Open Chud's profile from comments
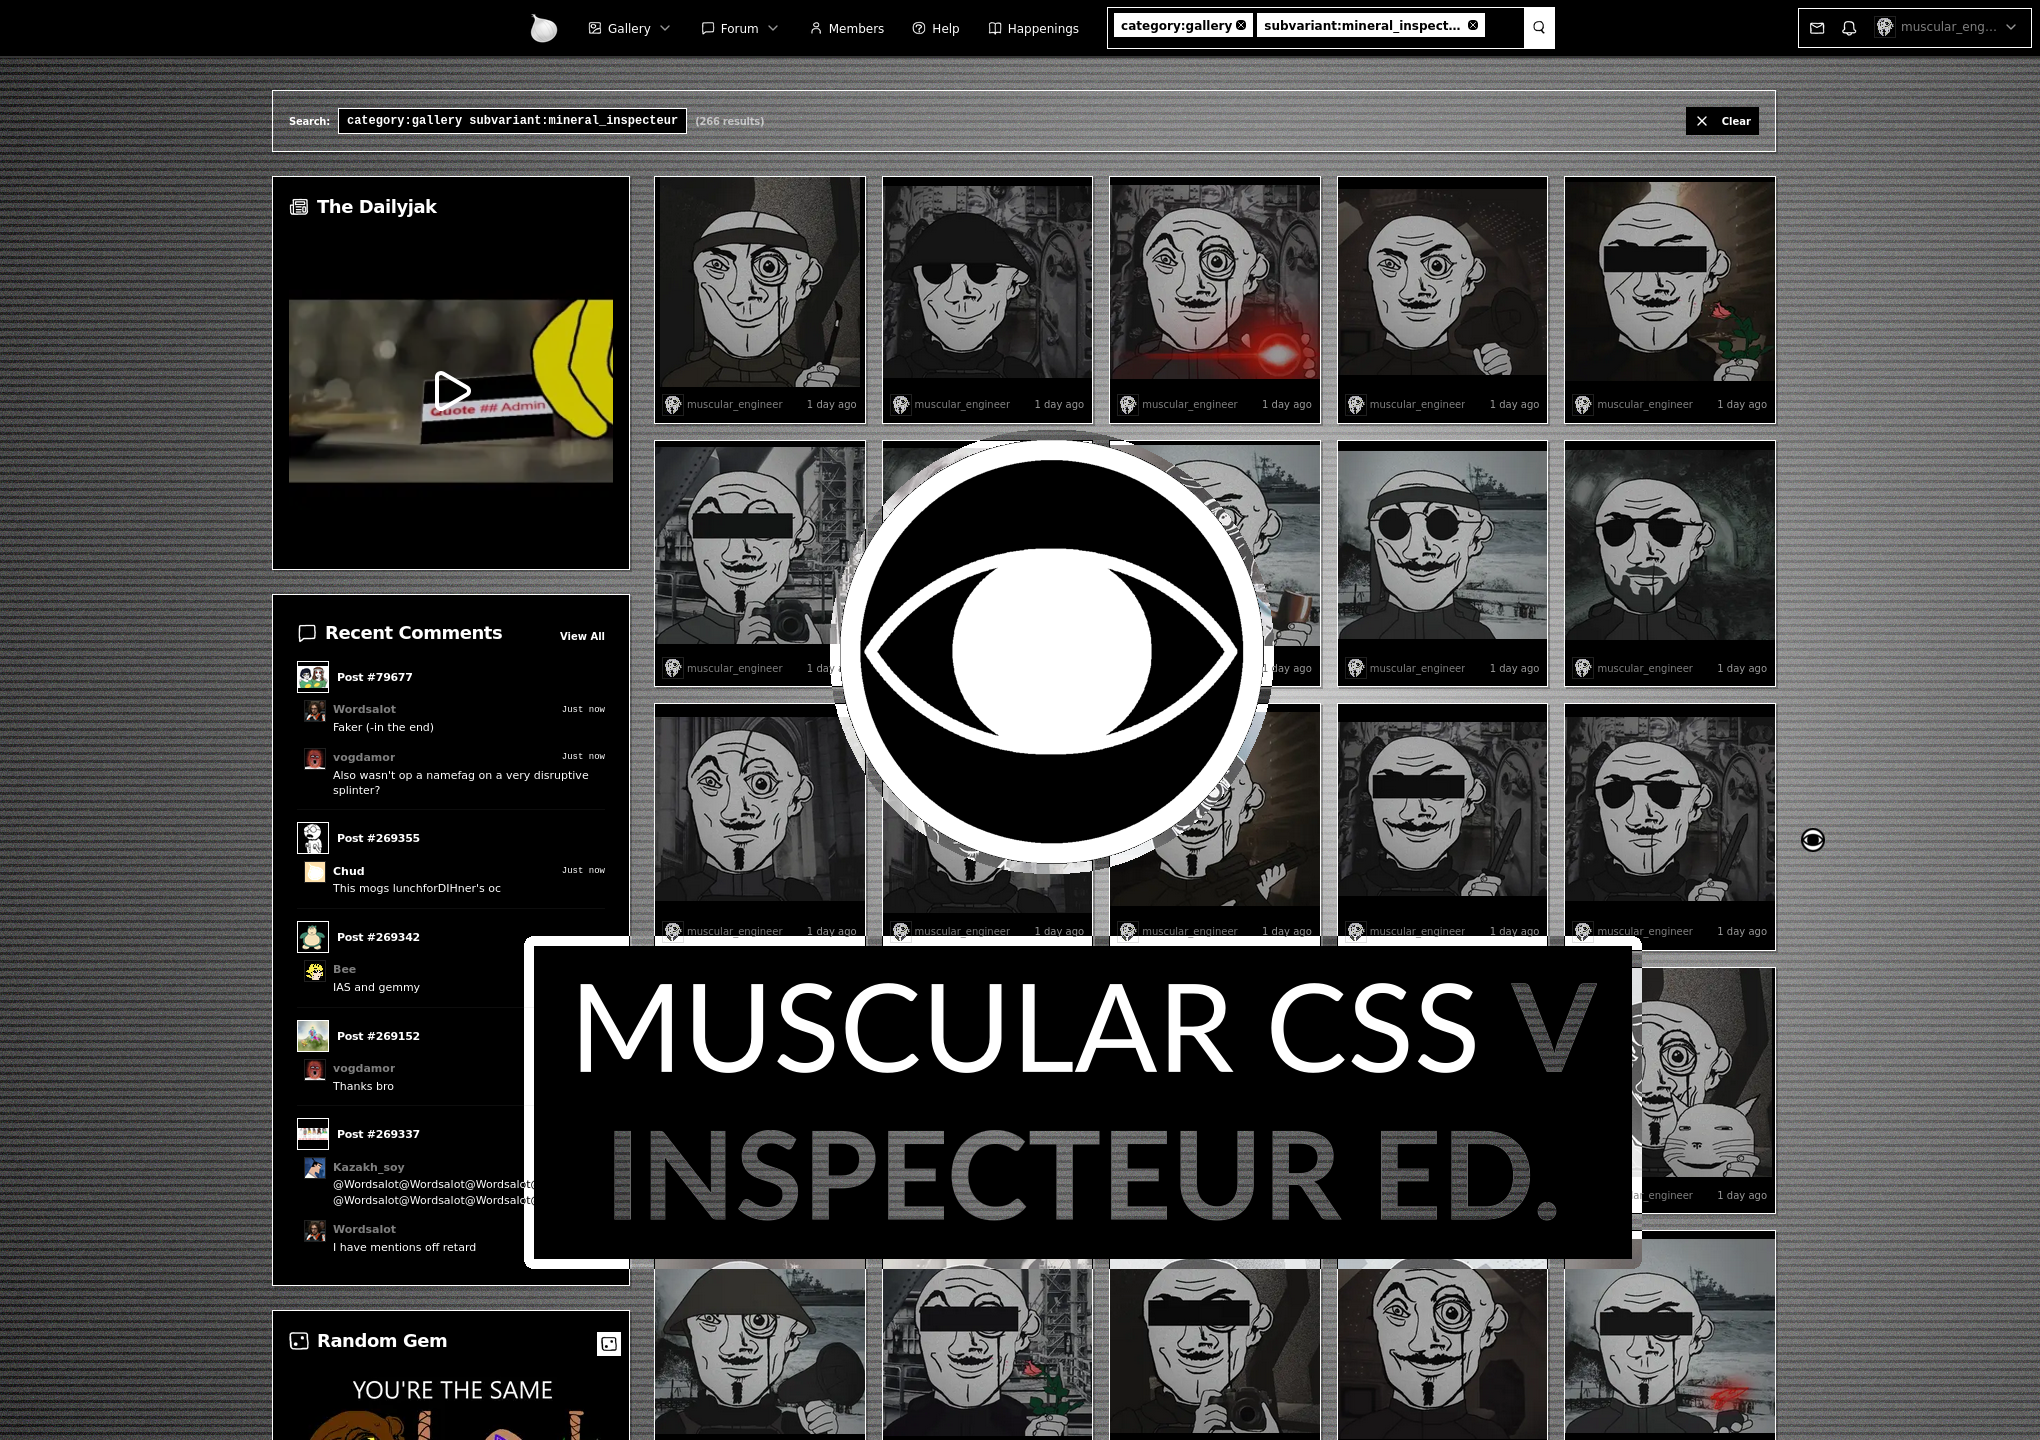 click(x=348, y=871)
